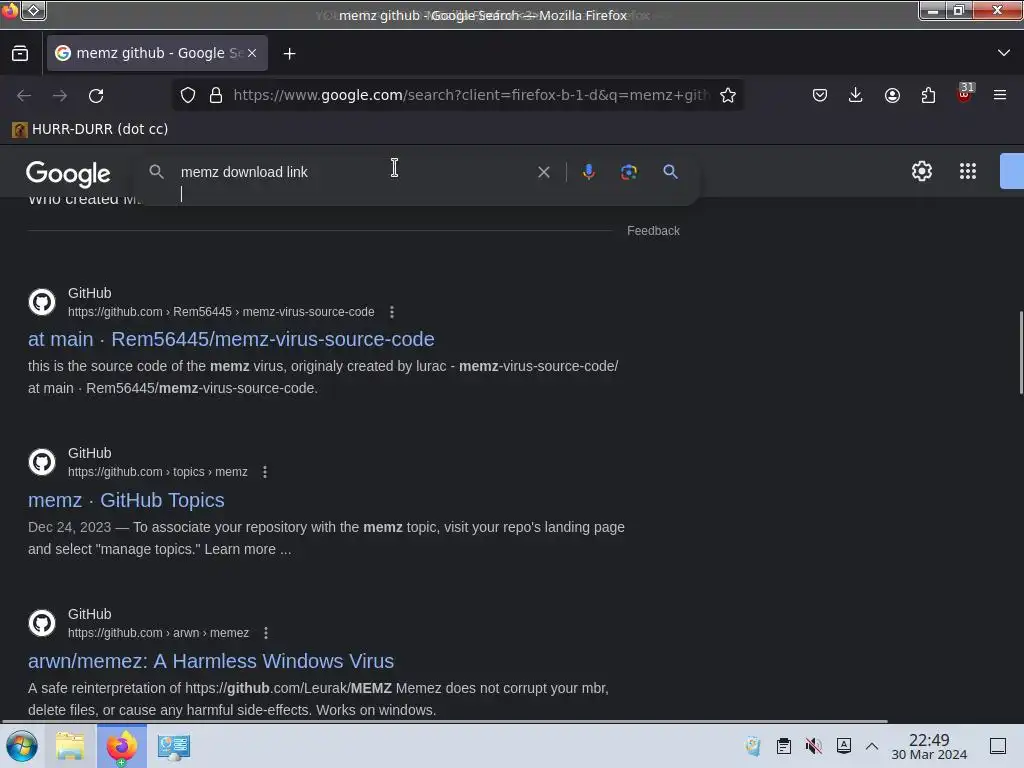Go back with the back arrow
Viewport: 1024px width, 768px height.
pos(24,95)
